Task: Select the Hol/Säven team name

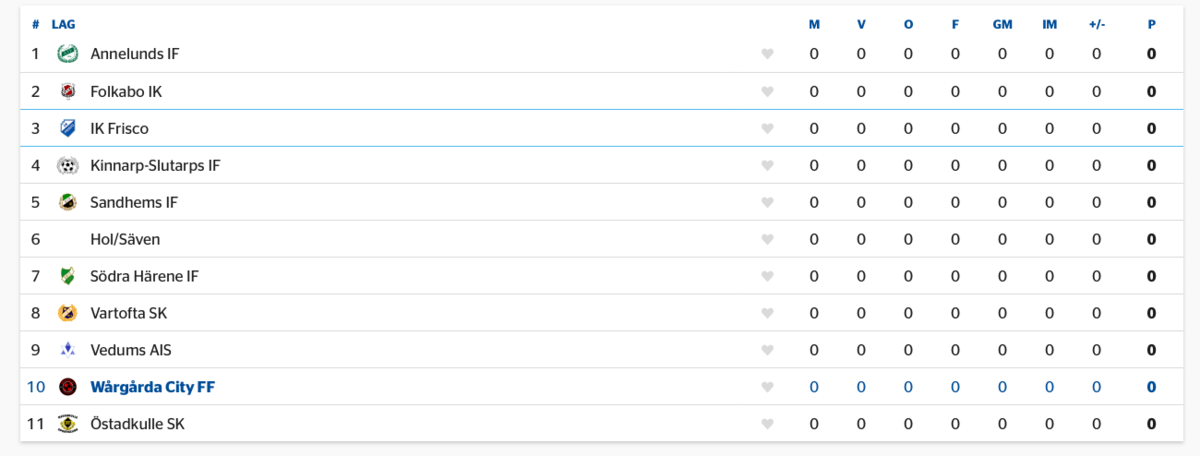Action: click(125, 239)
